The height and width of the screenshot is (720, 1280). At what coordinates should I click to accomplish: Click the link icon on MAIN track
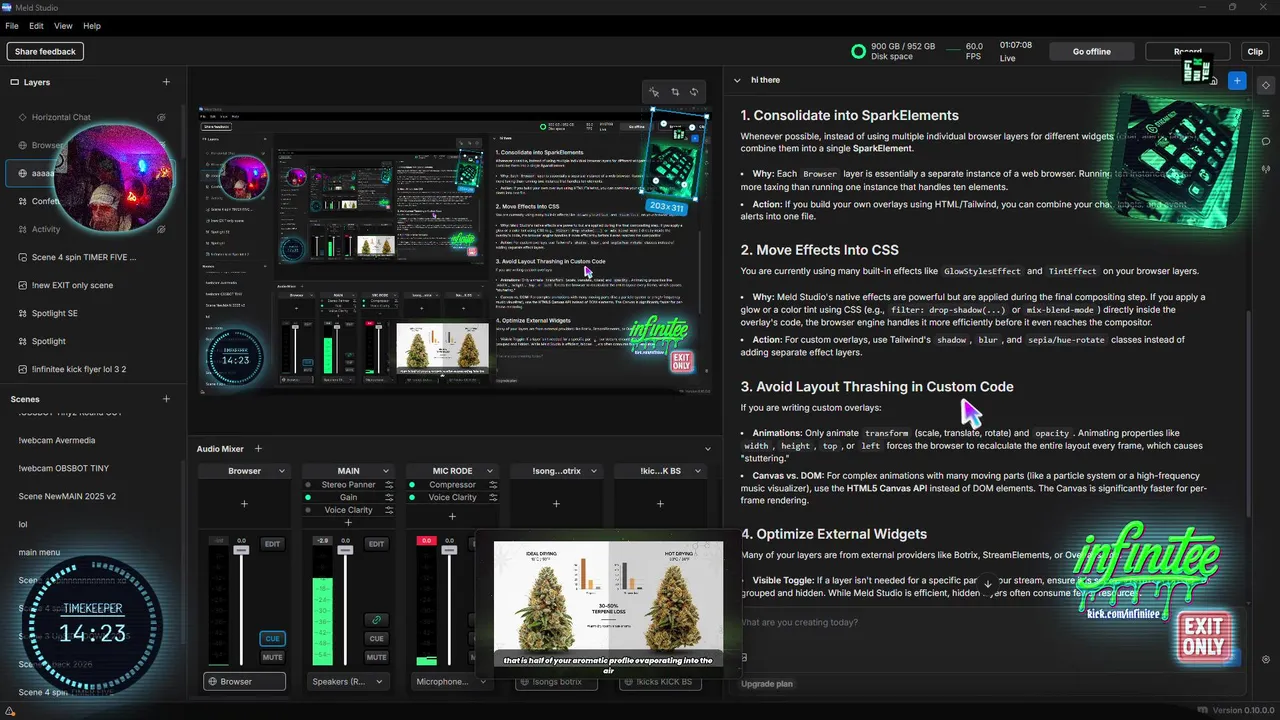point(376,620)
